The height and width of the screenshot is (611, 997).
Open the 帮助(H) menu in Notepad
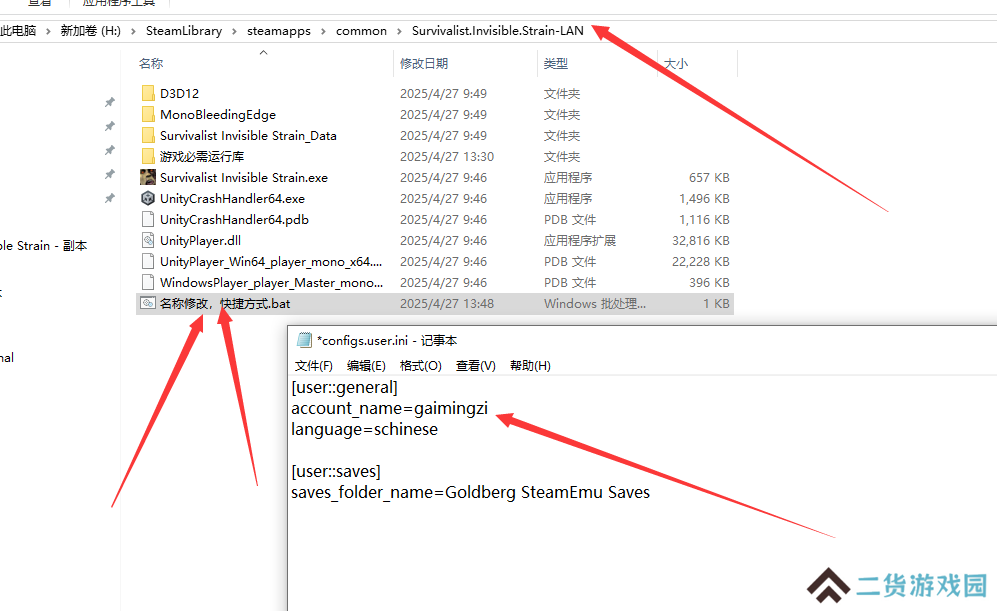(530, 366)
